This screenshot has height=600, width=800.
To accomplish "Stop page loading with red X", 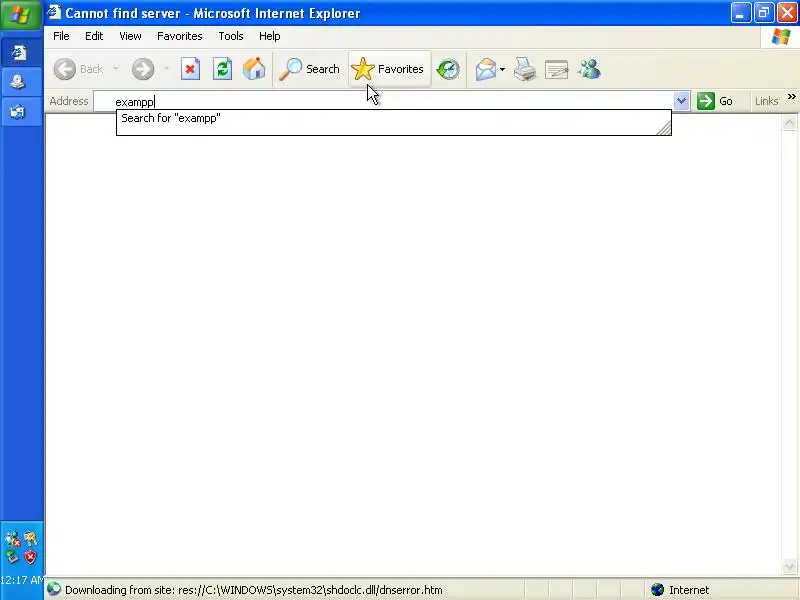I will [x=190, y=69].
